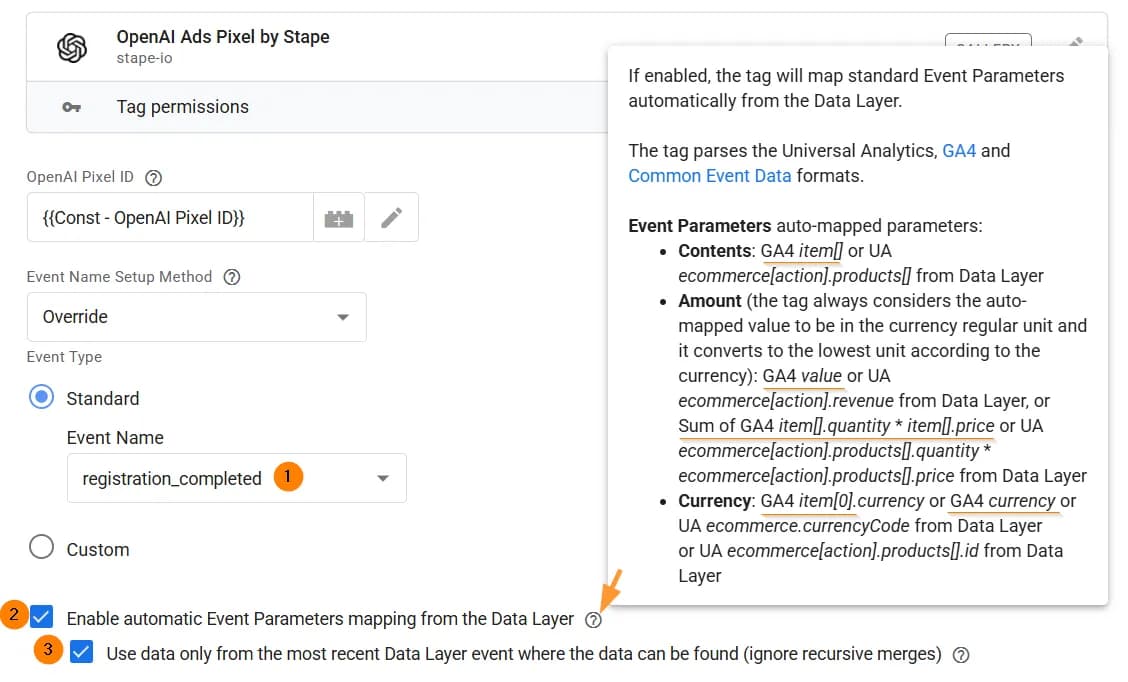
Task: Open the Common Event Data link
Action: (709, 176)
